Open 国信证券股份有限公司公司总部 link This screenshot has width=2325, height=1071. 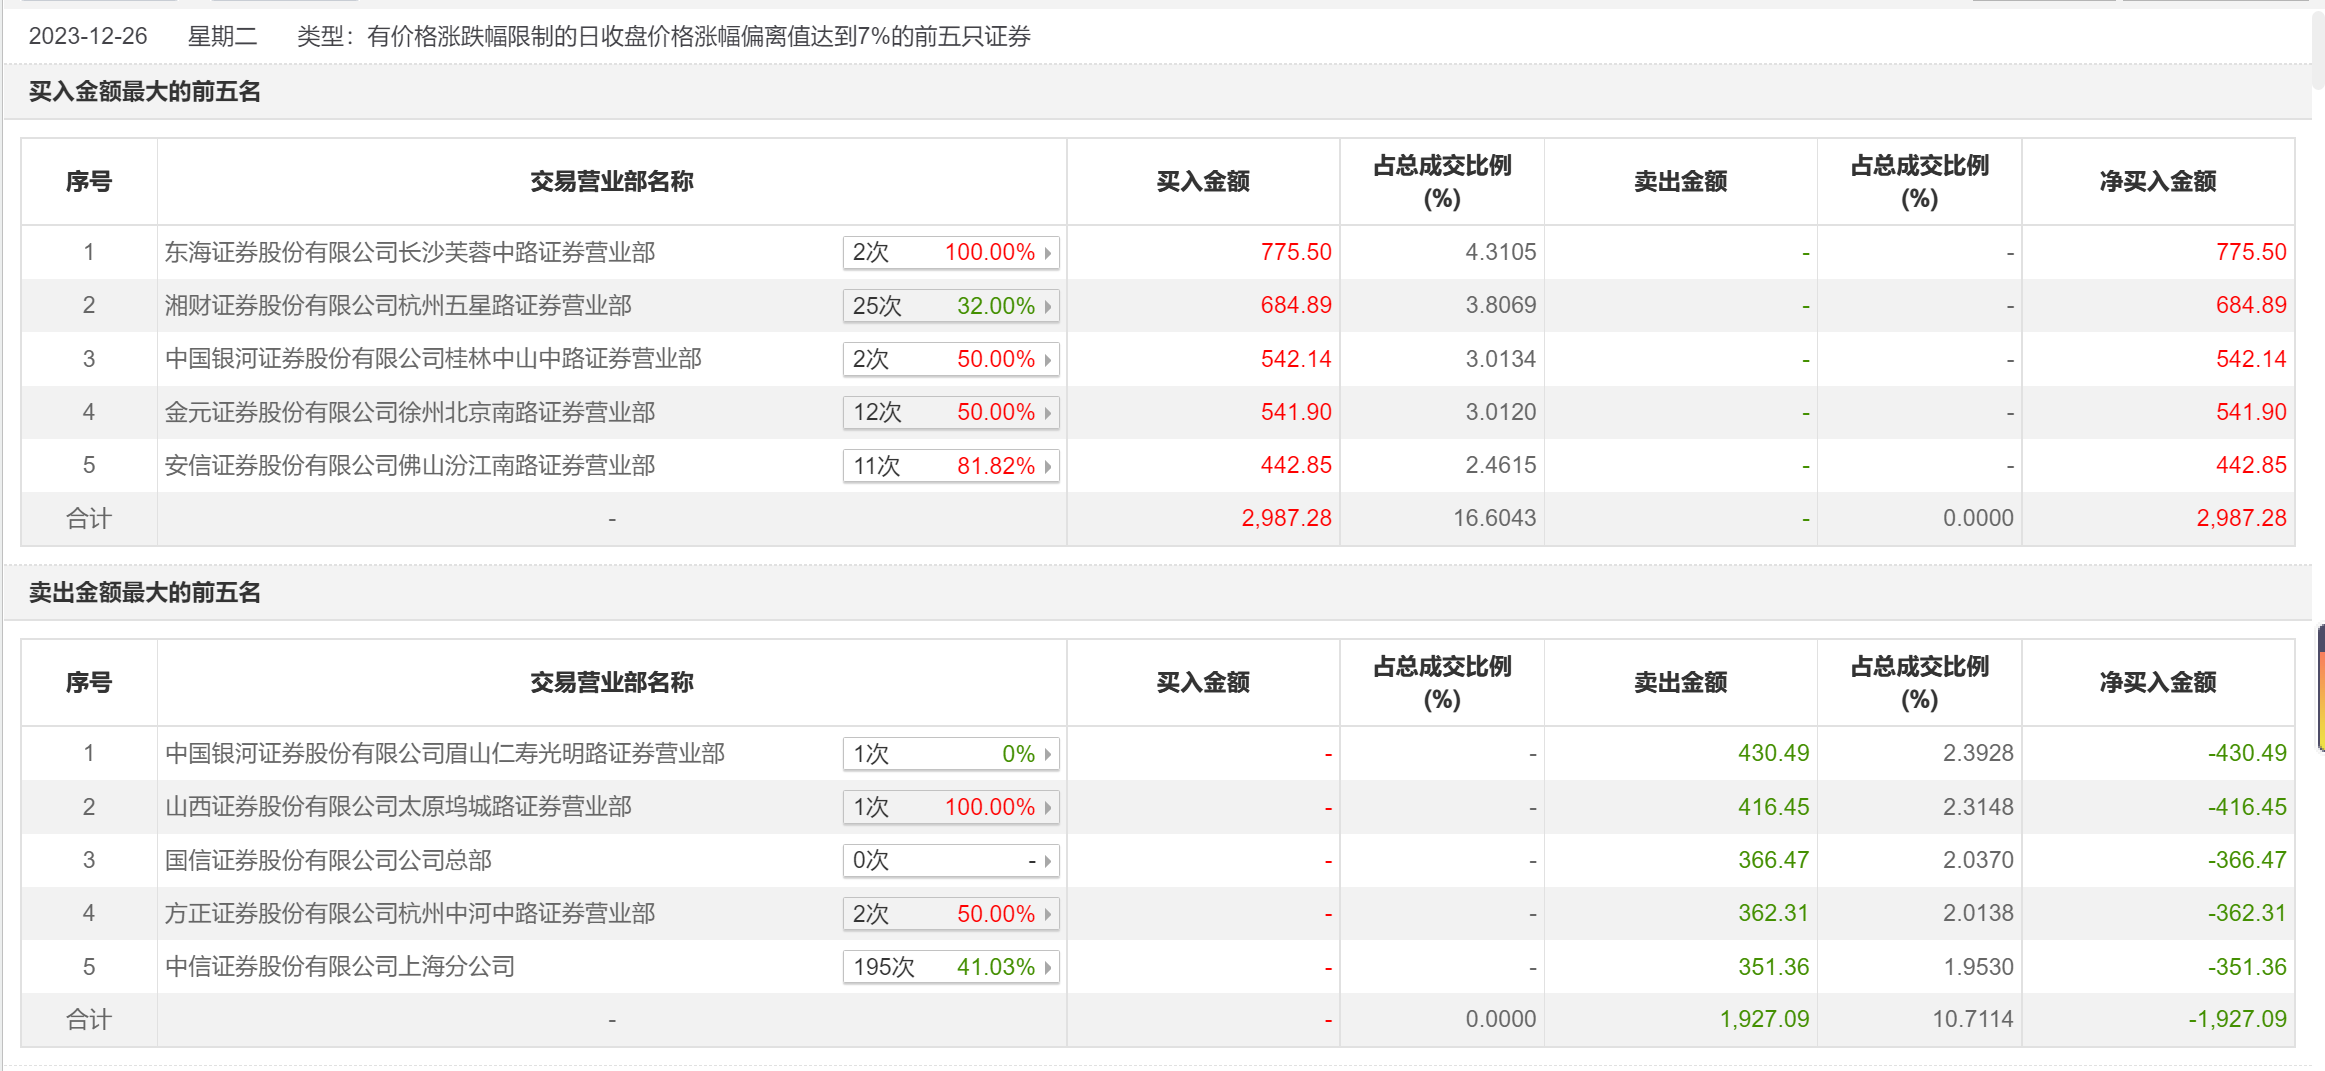tap(328, 860)
